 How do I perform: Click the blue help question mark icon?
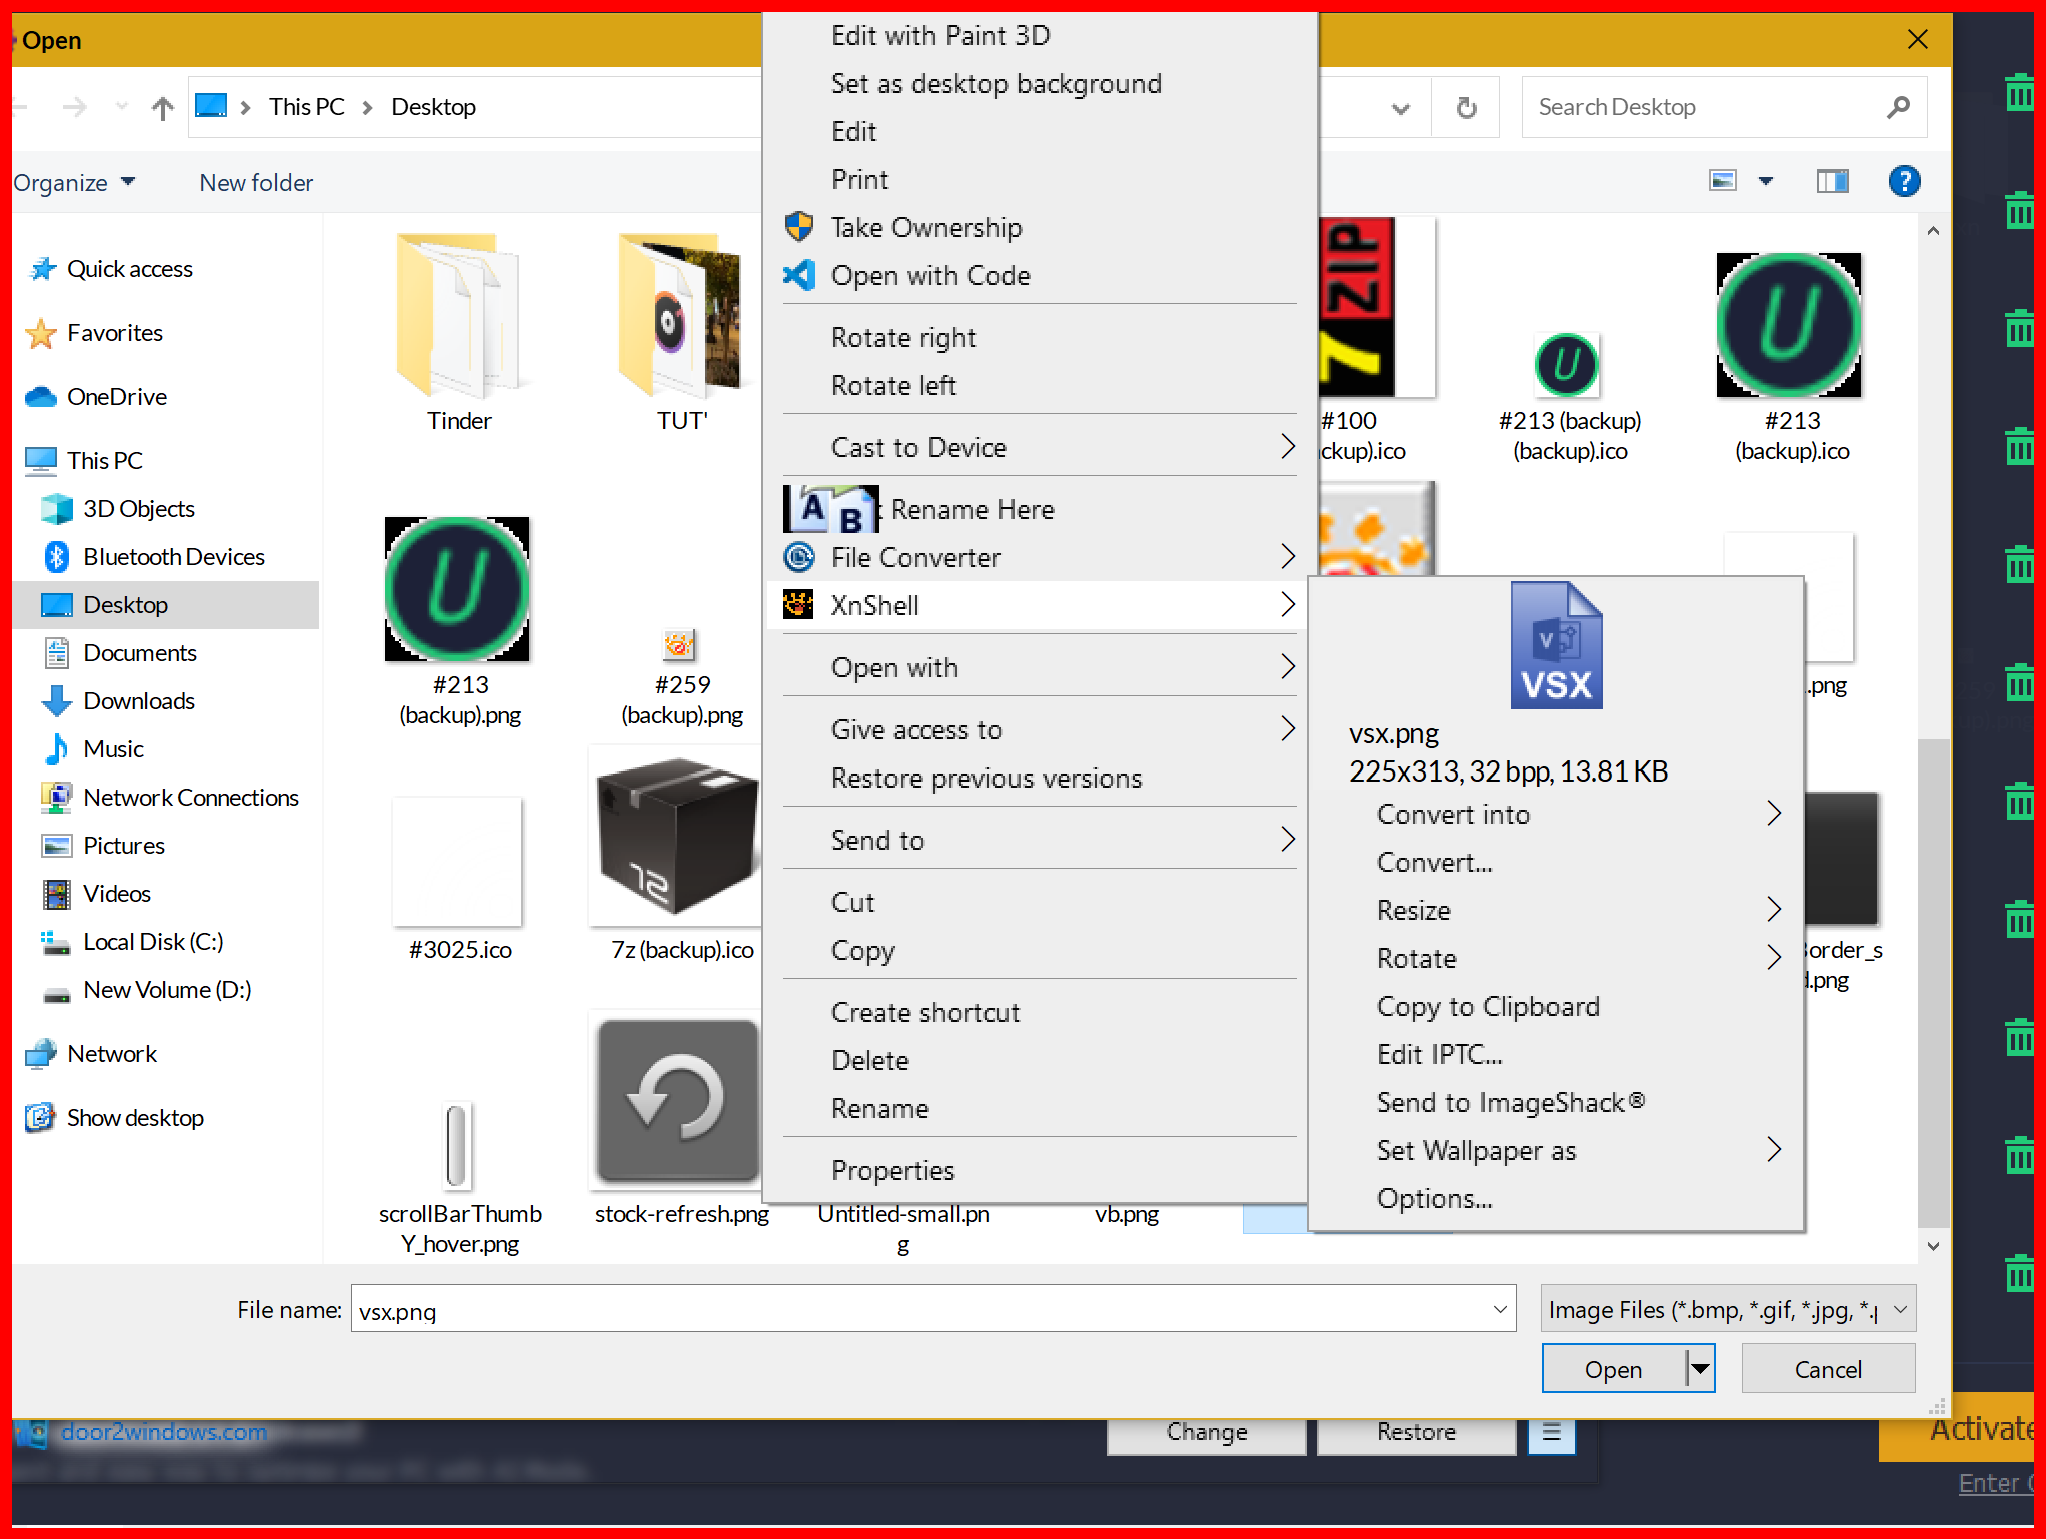1903,181
